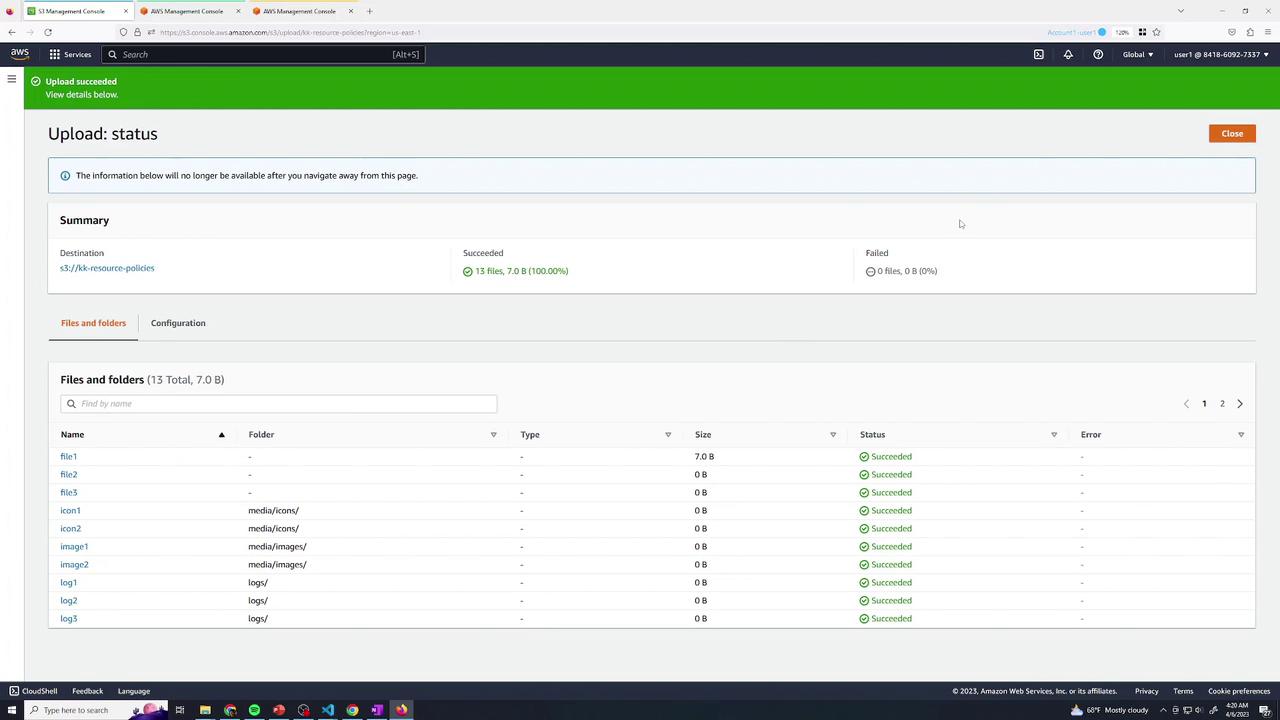Image resolution: width=1280 pixels, height=720 pixels.
Task: Switch to the Configuration tab
Action: 178,323
